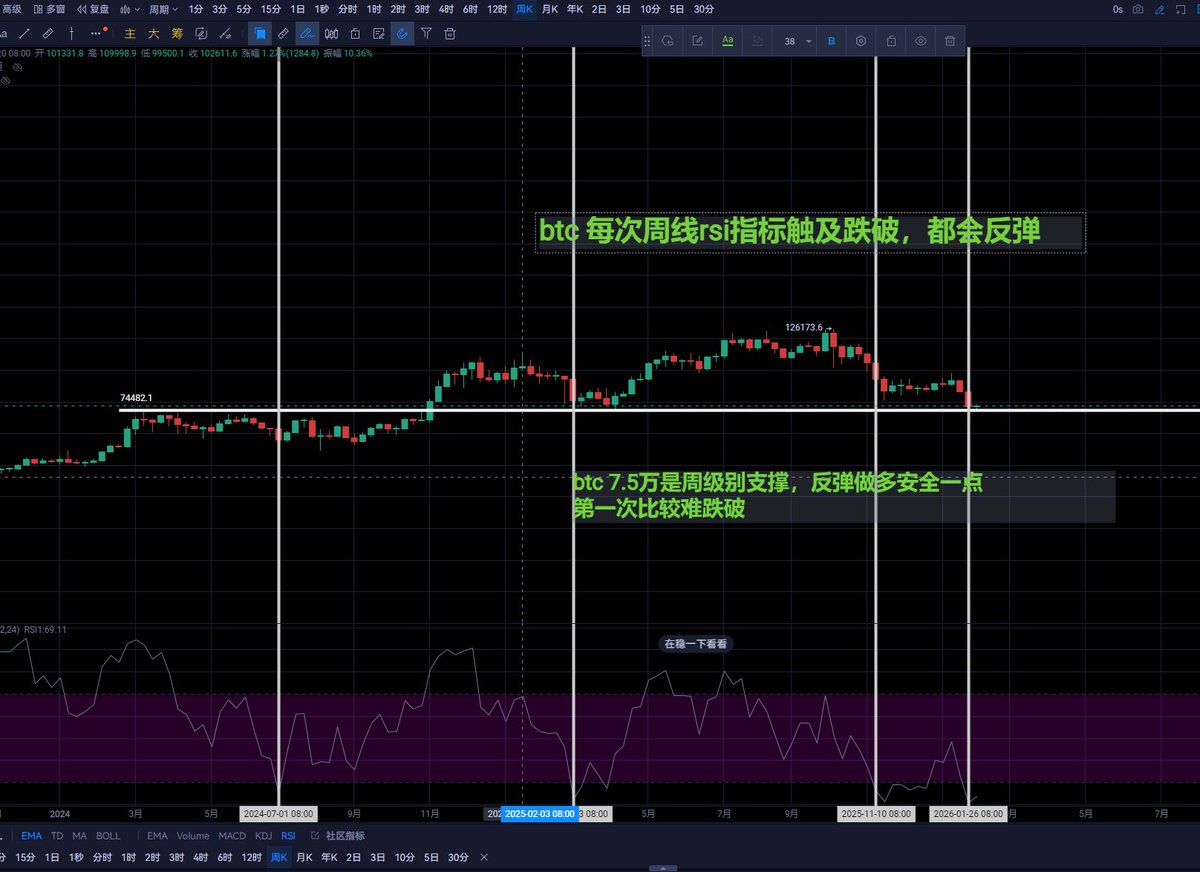This screenshot has width=1200, height=872.
Task: Open the font size 38 dropdown
Action: (797, 41)
